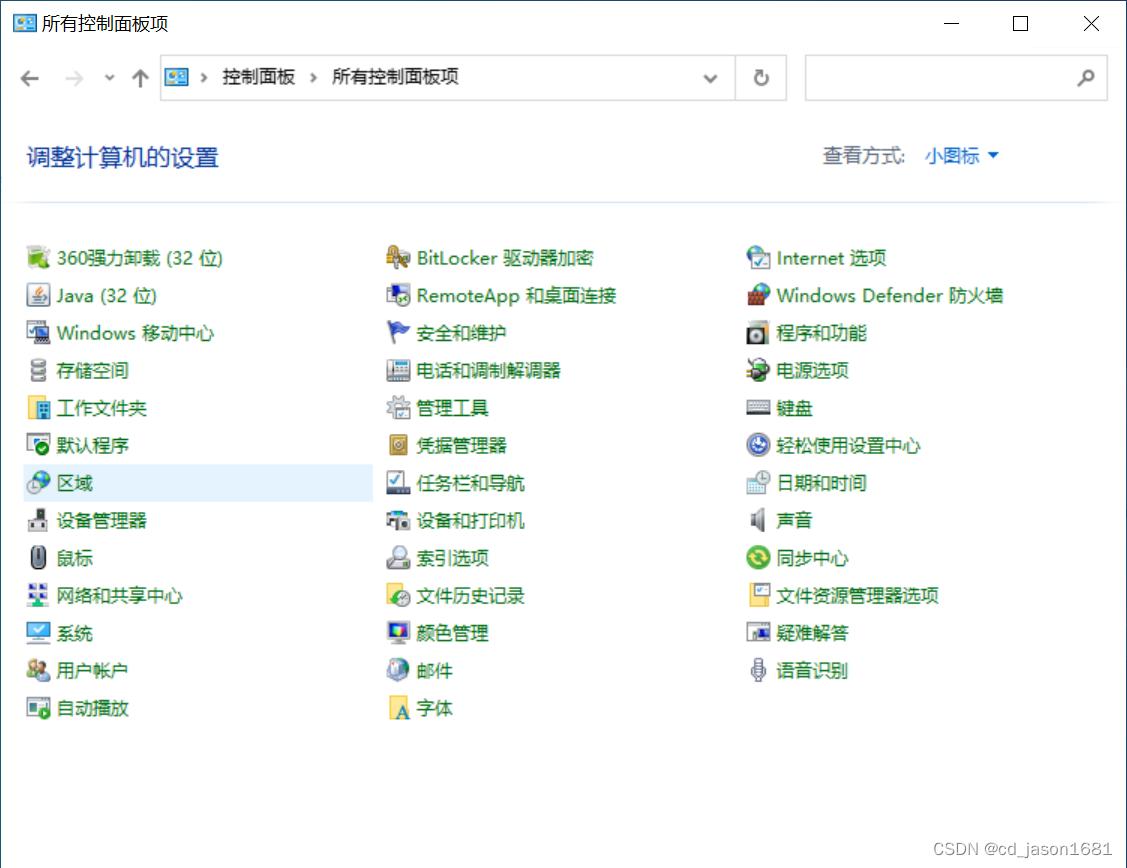Open the 查看方式 view dropdown
Viewport: 1127px width, 868px height.
958,155
